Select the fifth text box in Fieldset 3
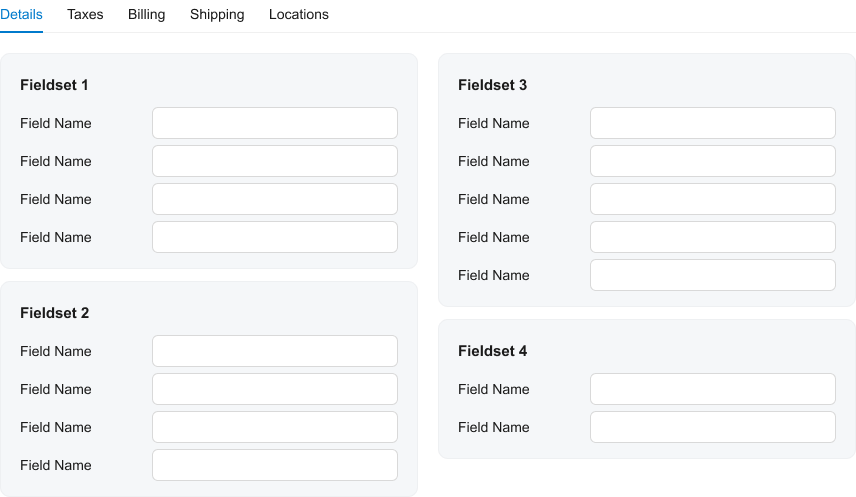Image resolution: width=856 pixels, height=497 pixels. 713,275
